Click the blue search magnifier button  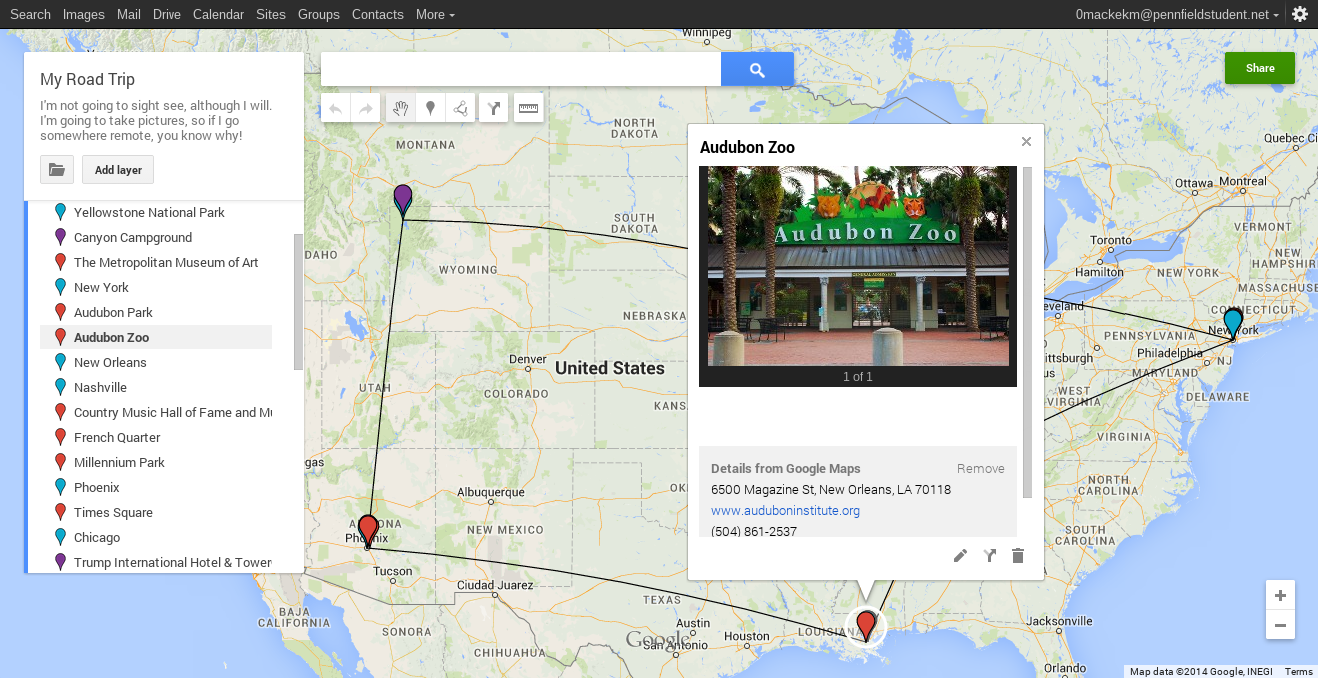(x=757, y=69)
